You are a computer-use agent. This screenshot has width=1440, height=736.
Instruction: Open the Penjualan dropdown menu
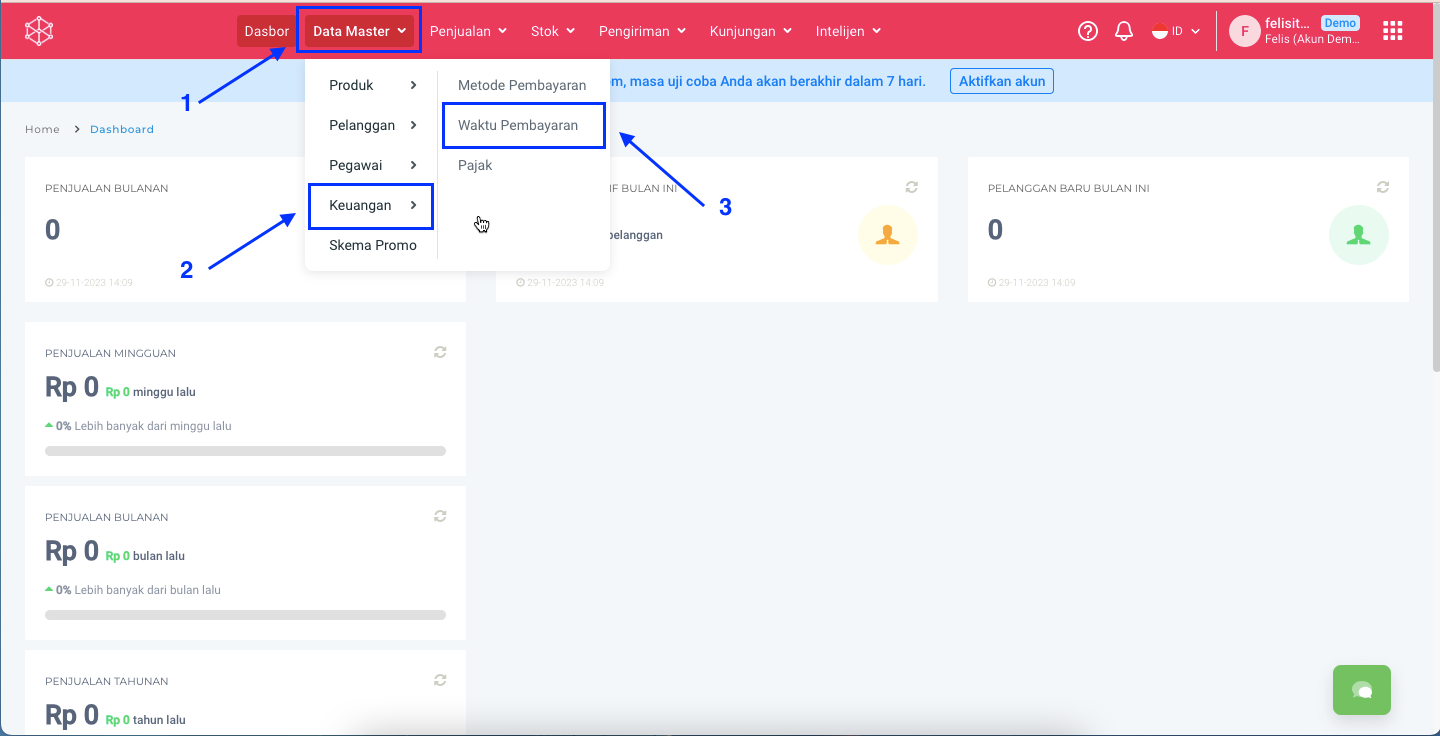(x=468, y=31)
